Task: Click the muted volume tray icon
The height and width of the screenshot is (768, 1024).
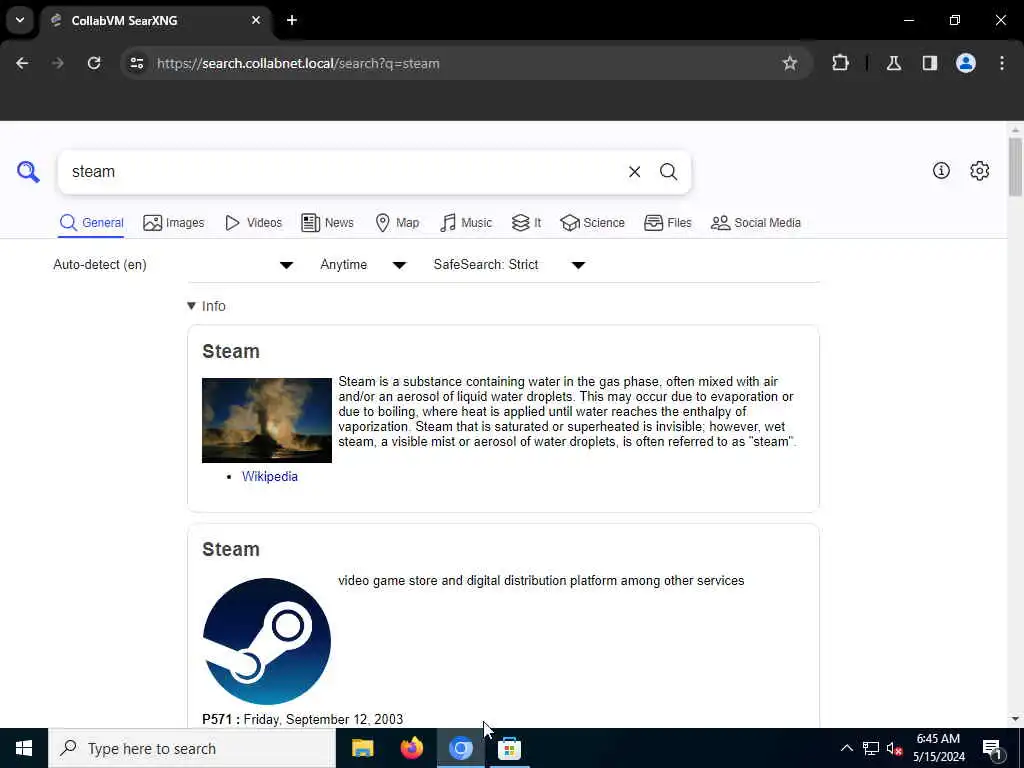Action: coord(895,748)
